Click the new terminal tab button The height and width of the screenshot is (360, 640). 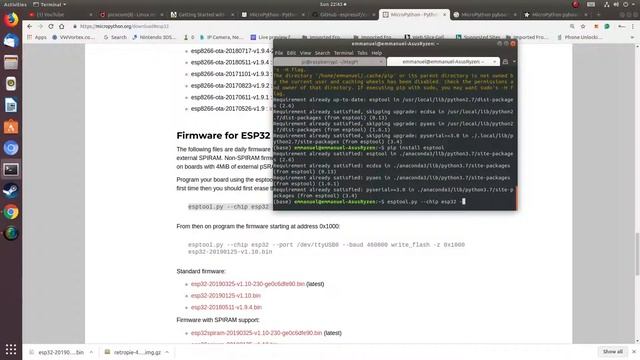click(505, 62)
